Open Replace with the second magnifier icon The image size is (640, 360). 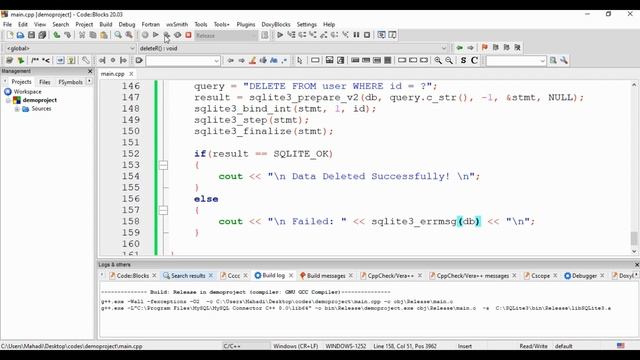(x=129, y=35)
